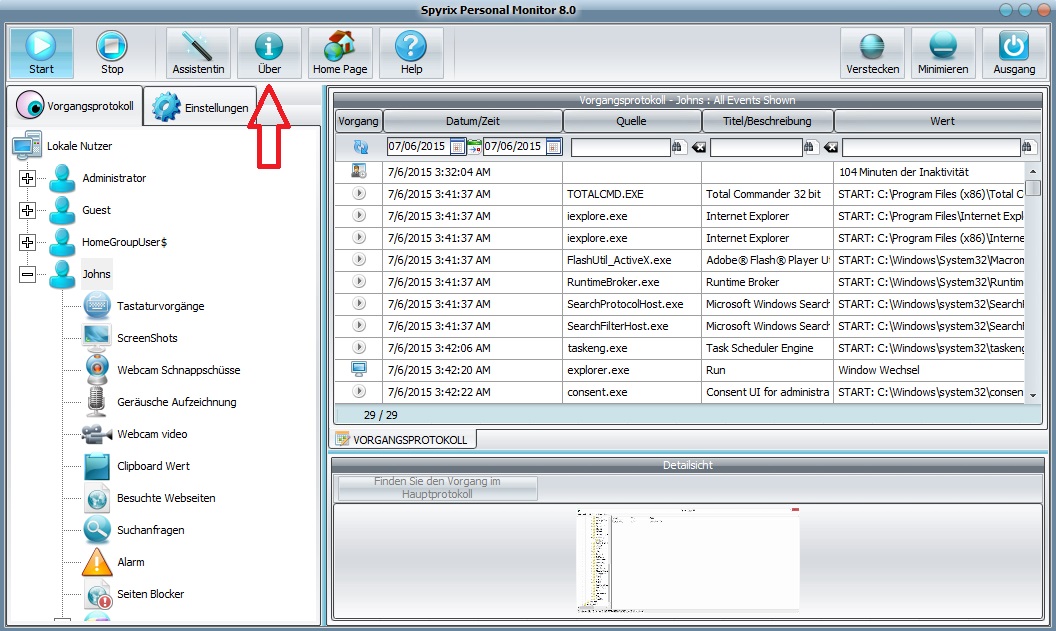Screen dimensions: 1056x631
Task: Click the Ausgang exit button
Action: [1014, 53]
